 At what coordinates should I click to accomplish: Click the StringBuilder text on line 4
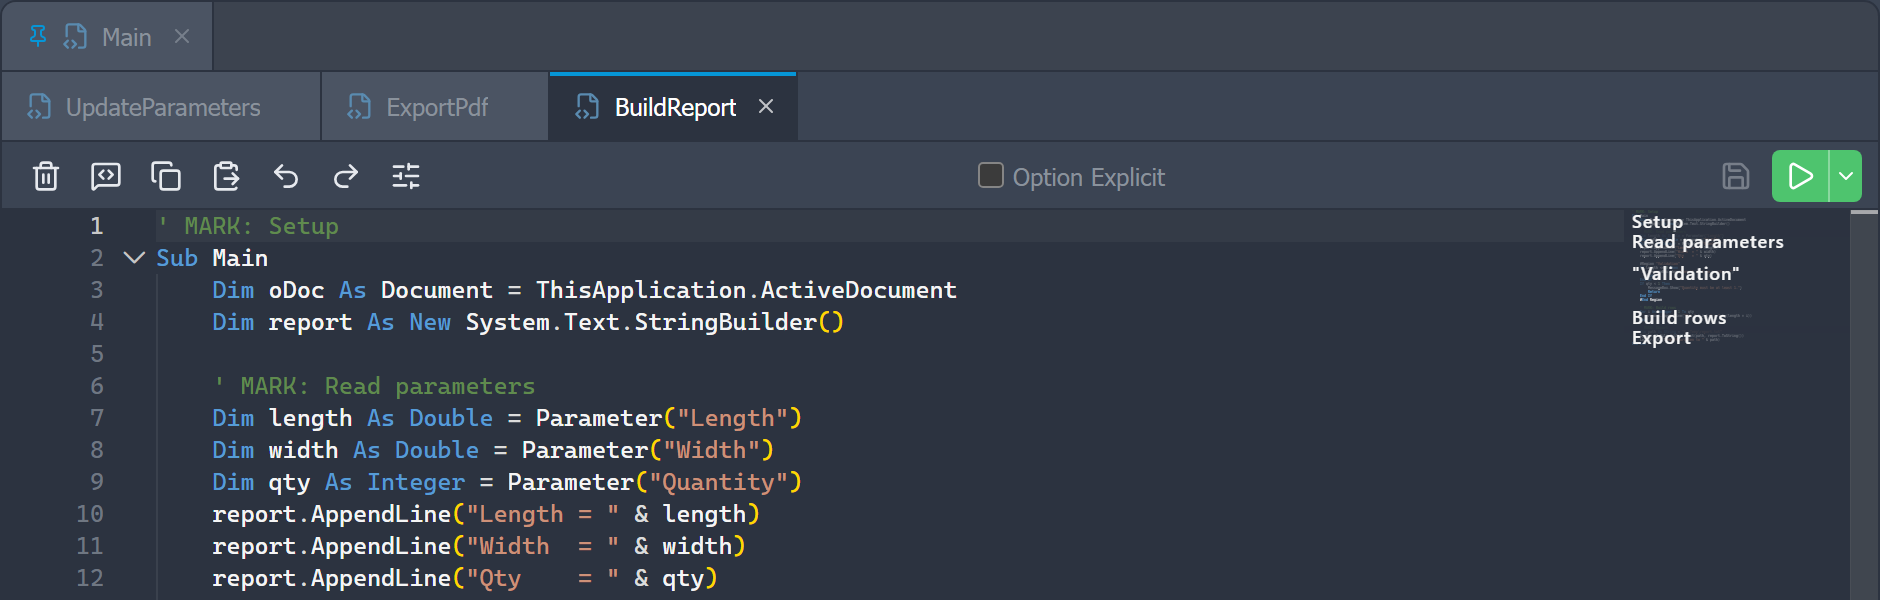pos(725,322)
